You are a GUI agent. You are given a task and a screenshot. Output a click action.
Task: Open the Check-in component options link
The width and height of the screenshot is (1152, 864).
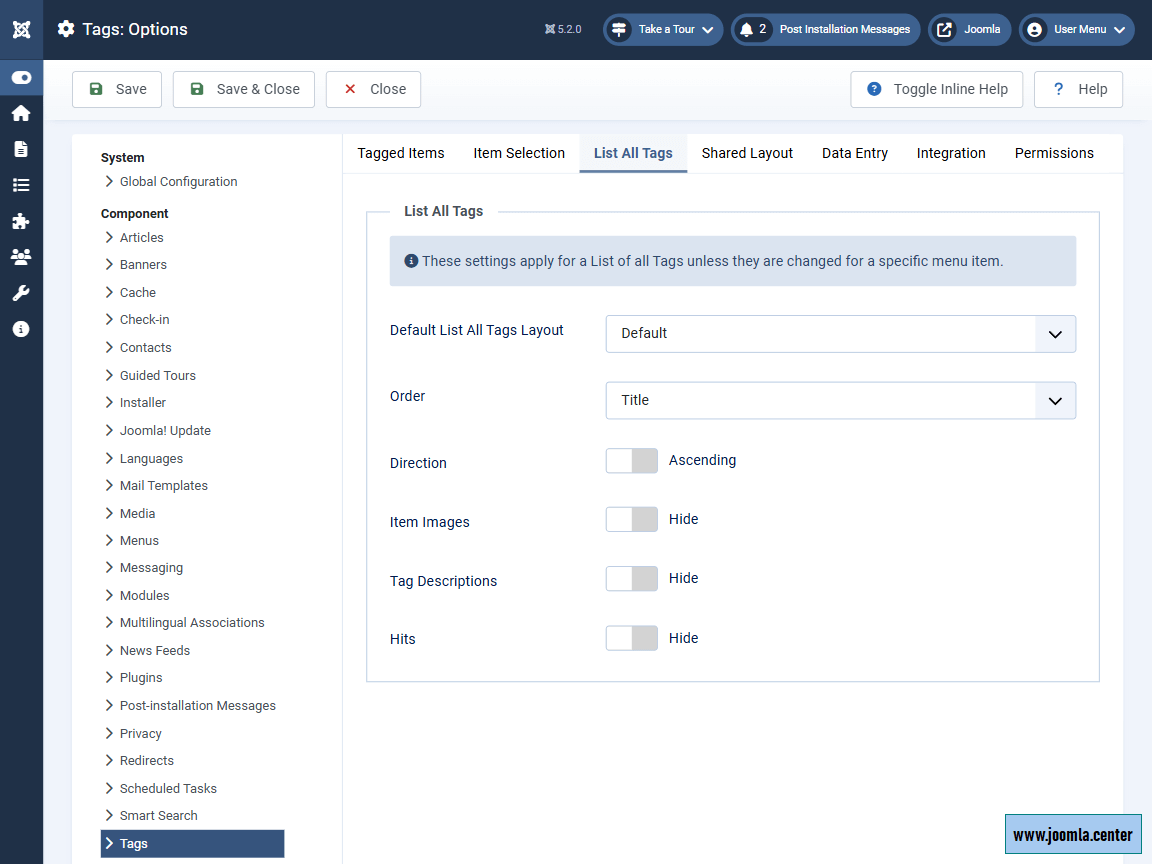pyautogui.click(x=145, y=320)
